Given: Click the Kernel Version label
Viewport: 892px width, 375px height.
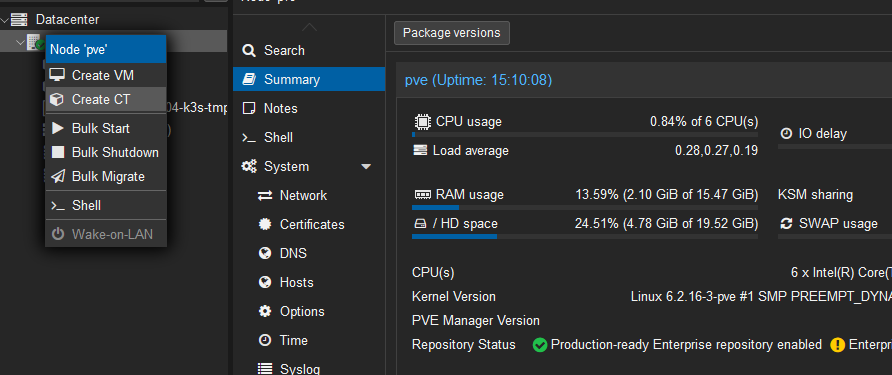Looking at the screenshot, I should [453, 297].
